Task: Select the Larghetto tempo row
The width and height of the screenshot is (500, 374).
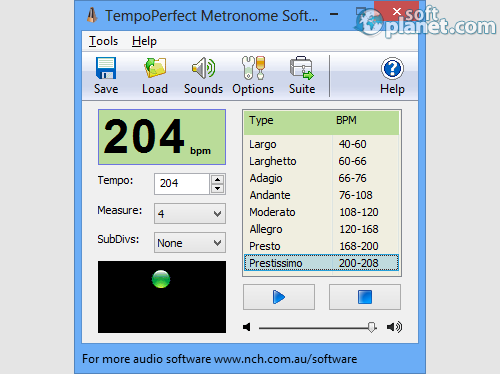Action: [x=321, y=161]
